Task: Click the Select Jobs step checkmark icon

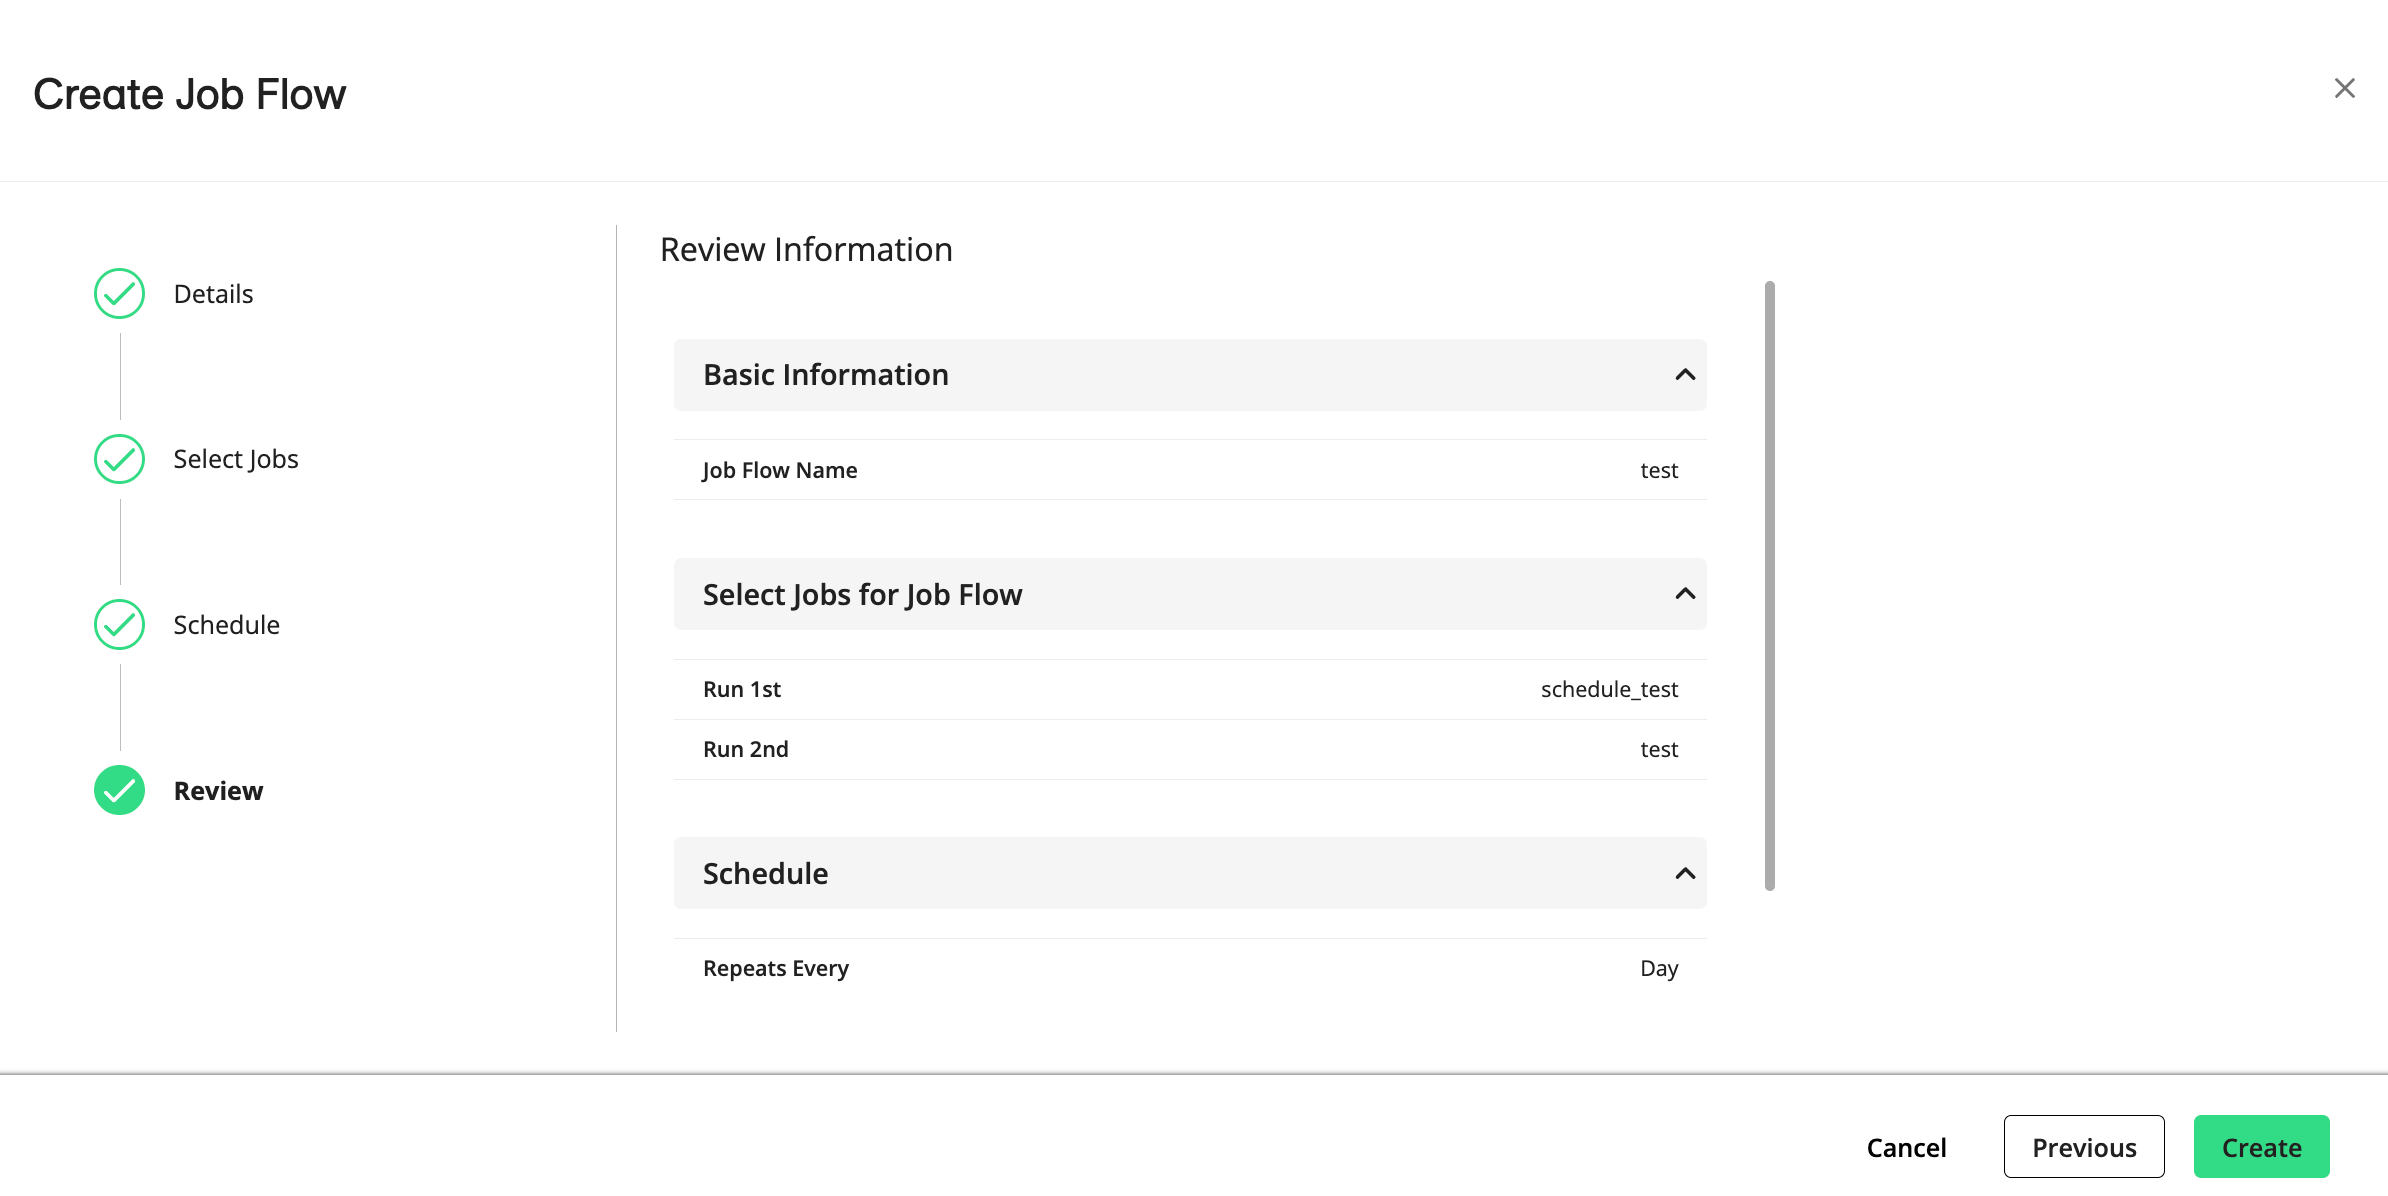Action: point(118,459)
